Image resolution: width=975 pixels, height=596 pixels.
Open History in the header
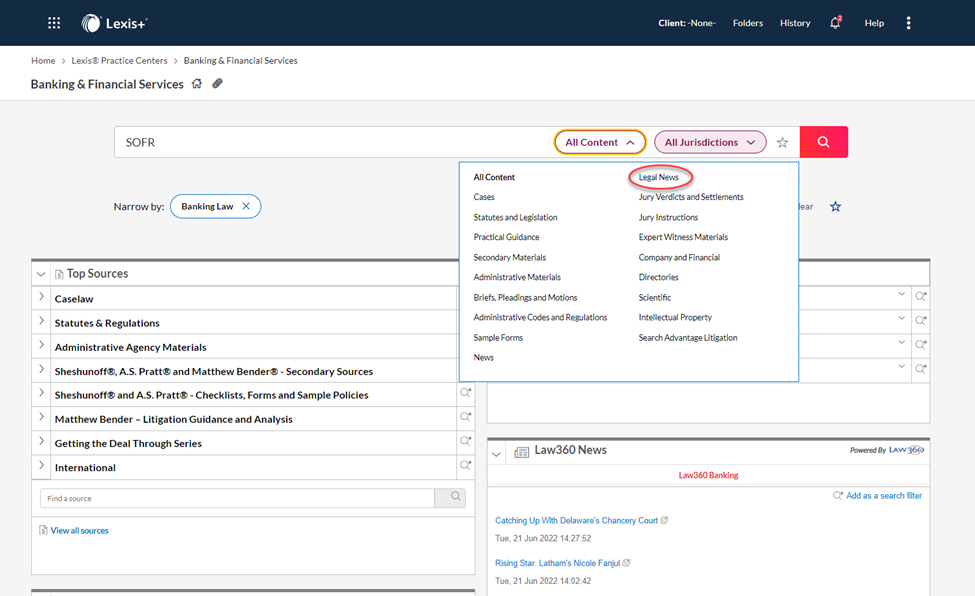(x=795, y=23)
